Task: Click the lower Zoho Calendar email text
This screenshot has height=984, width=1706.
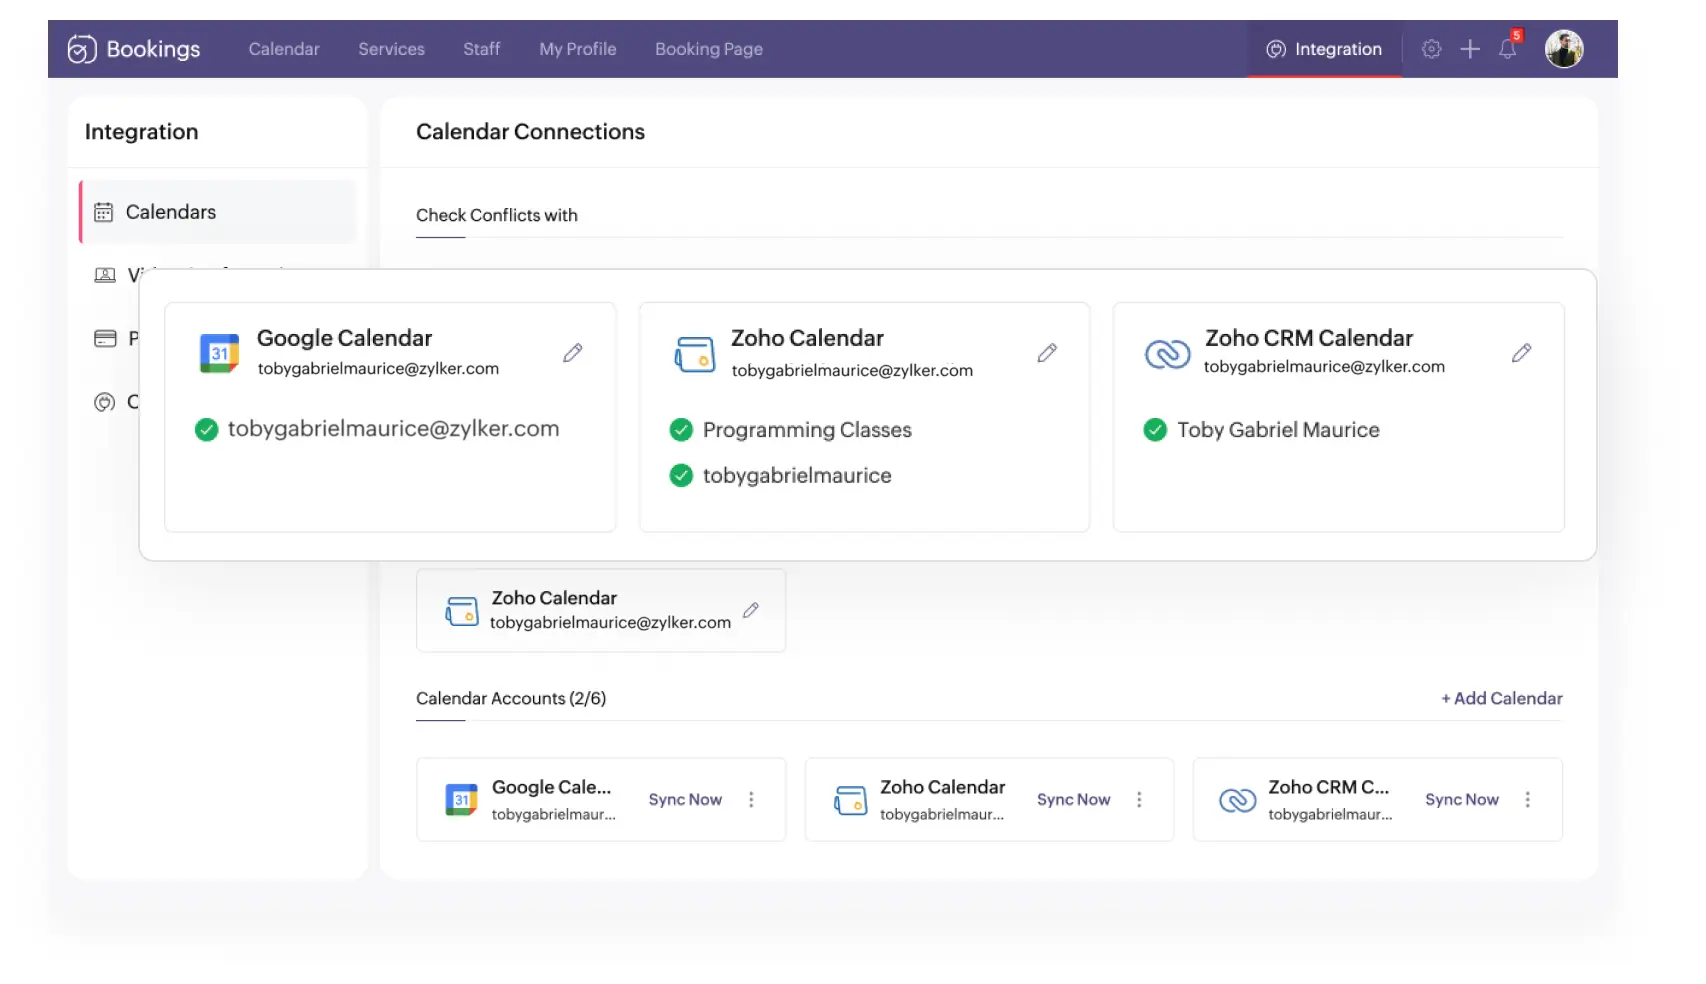Action: coord(610,623)
